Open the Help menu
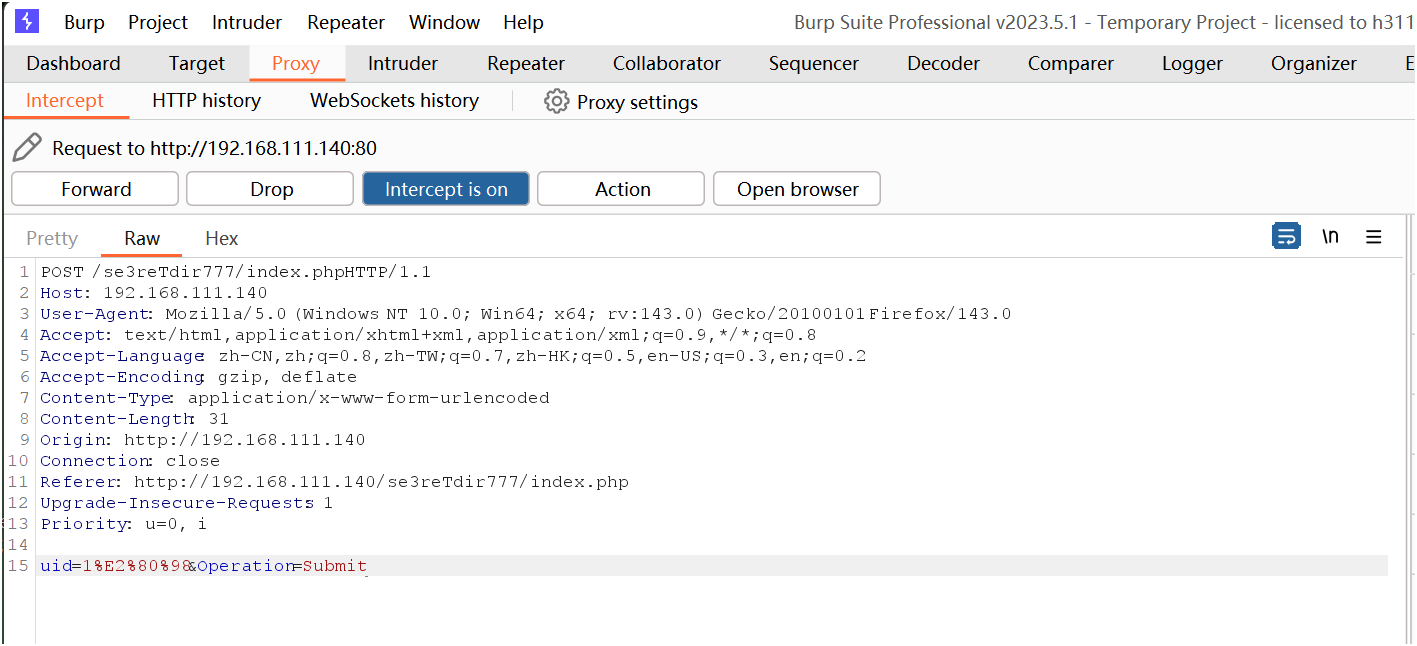Viewport: 1417px width, 646px height. [x=523, y=22]
